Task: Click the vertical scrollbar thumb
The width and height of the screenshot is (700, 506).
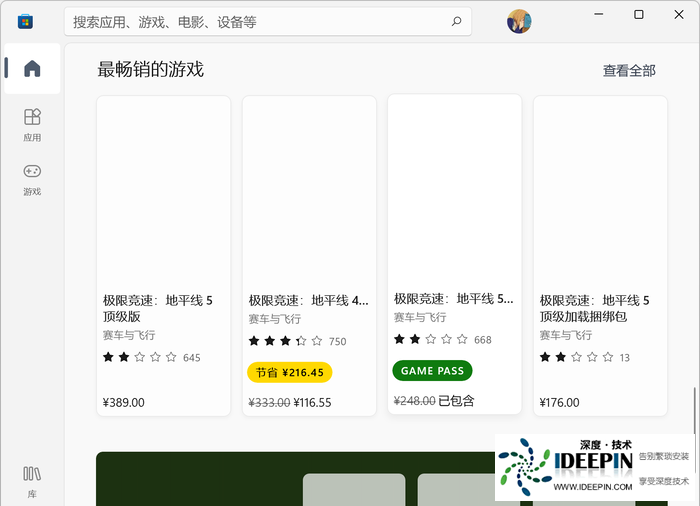Action: tap(694, 430)
